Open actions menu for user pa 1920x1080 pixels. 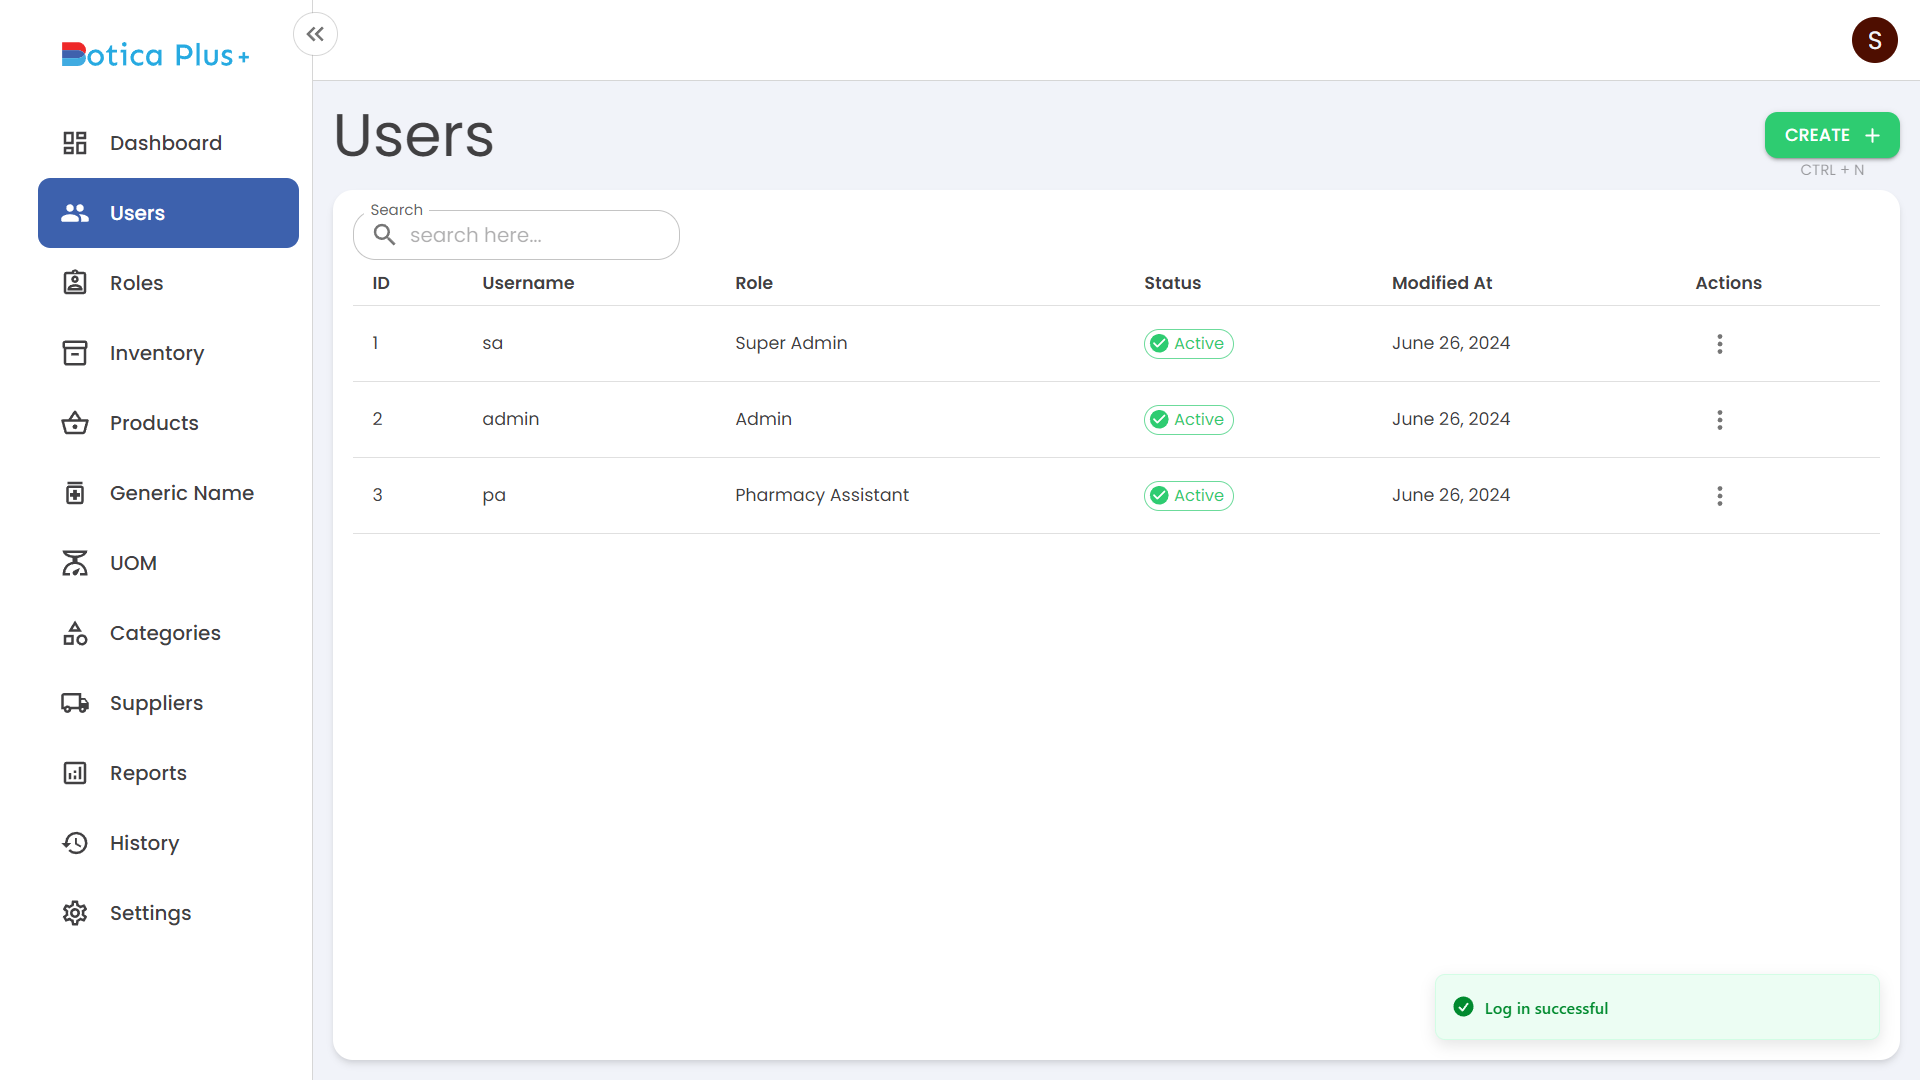(1719, 496)
